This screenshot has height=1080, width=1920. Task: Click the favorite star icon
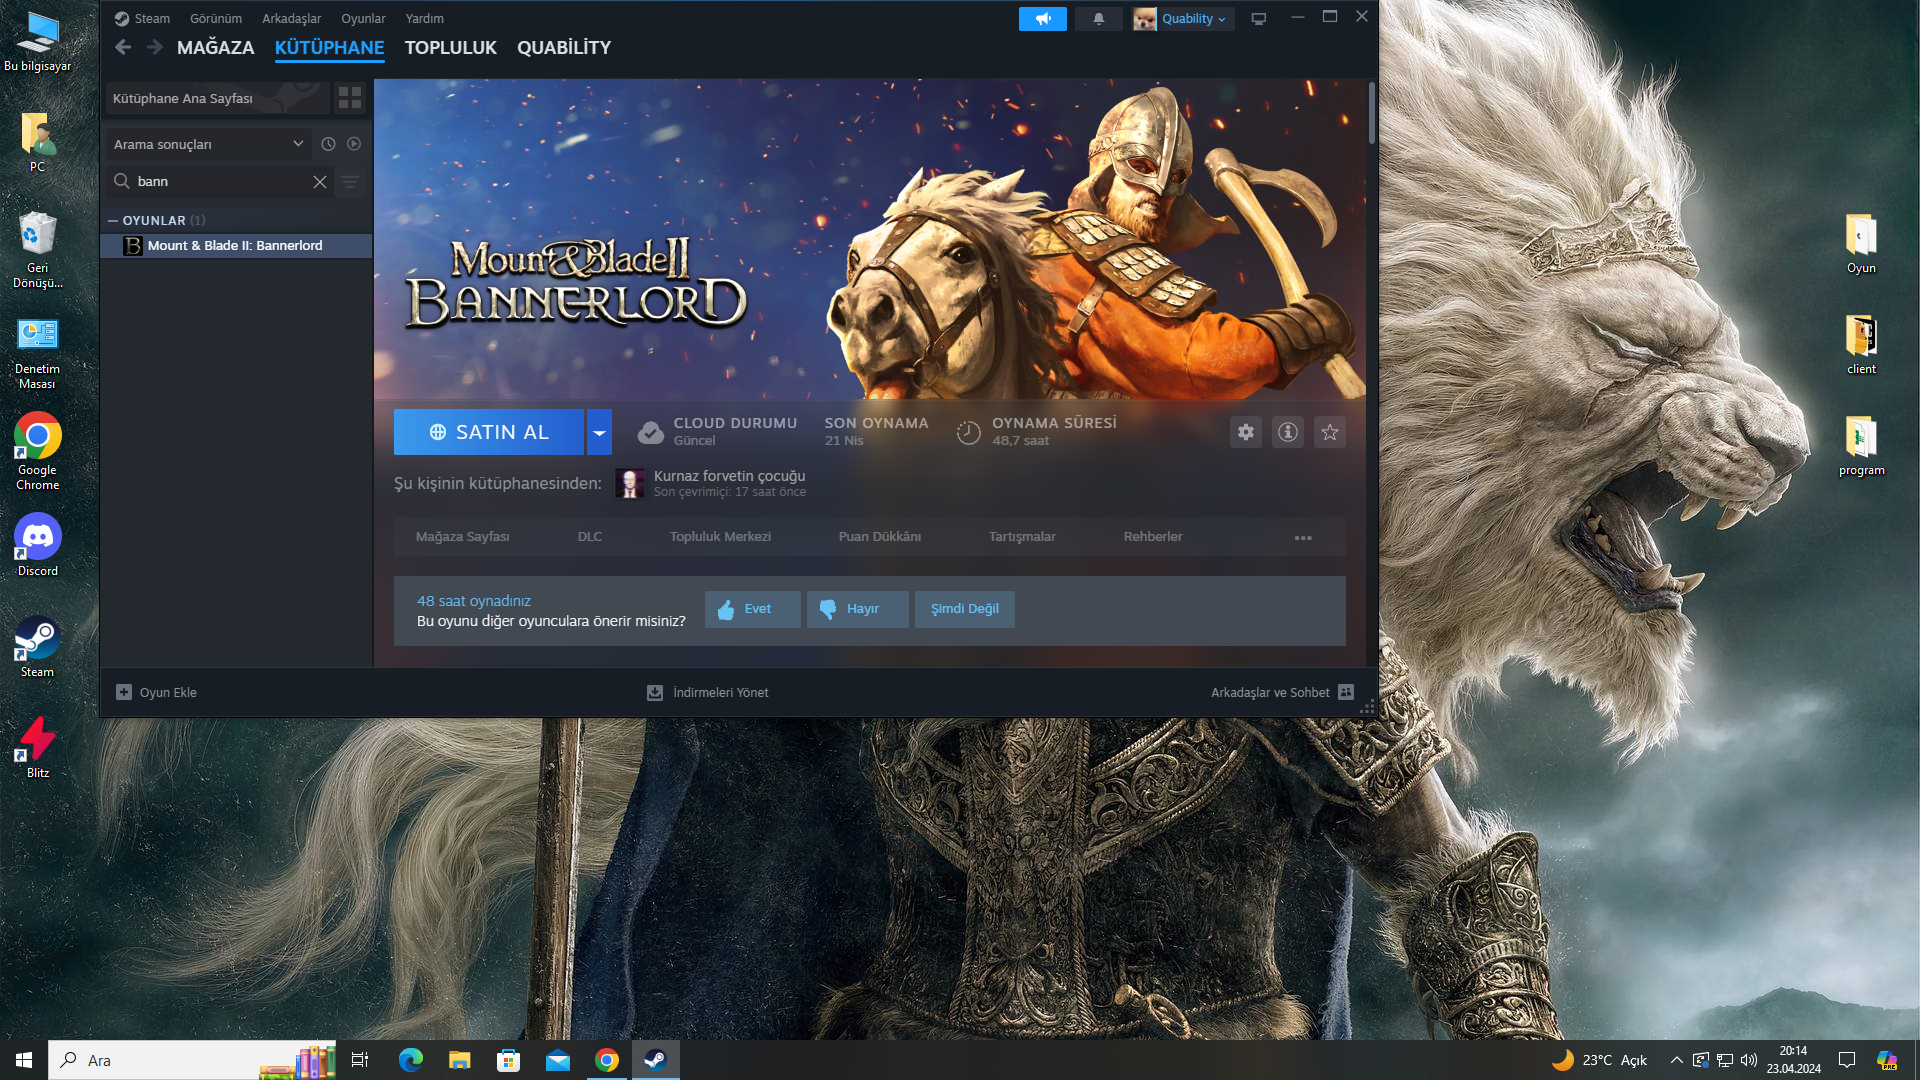(1329, 432)
